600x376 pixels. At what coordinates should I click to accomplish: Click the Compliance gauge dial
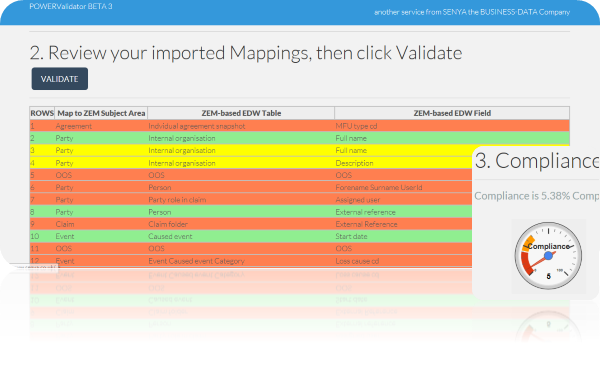click(x=548, y=256)
